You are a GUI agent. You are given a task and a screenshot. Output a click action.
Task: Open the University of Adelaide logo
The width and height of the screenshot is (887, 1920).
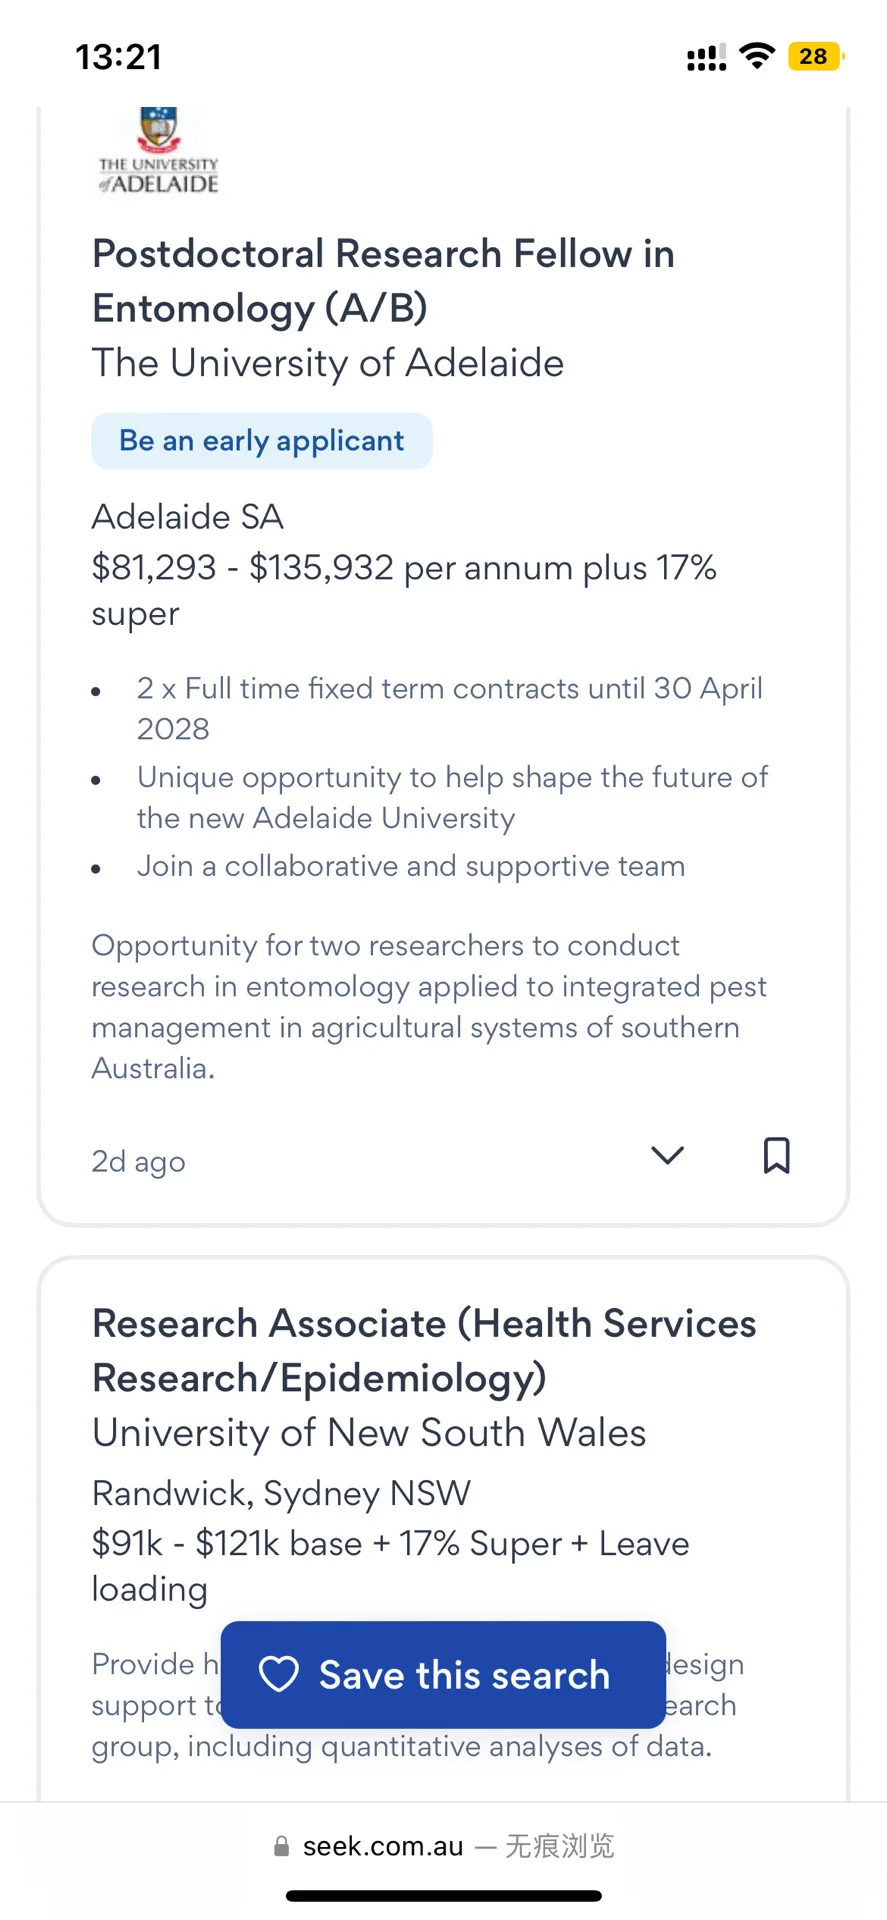158,150
